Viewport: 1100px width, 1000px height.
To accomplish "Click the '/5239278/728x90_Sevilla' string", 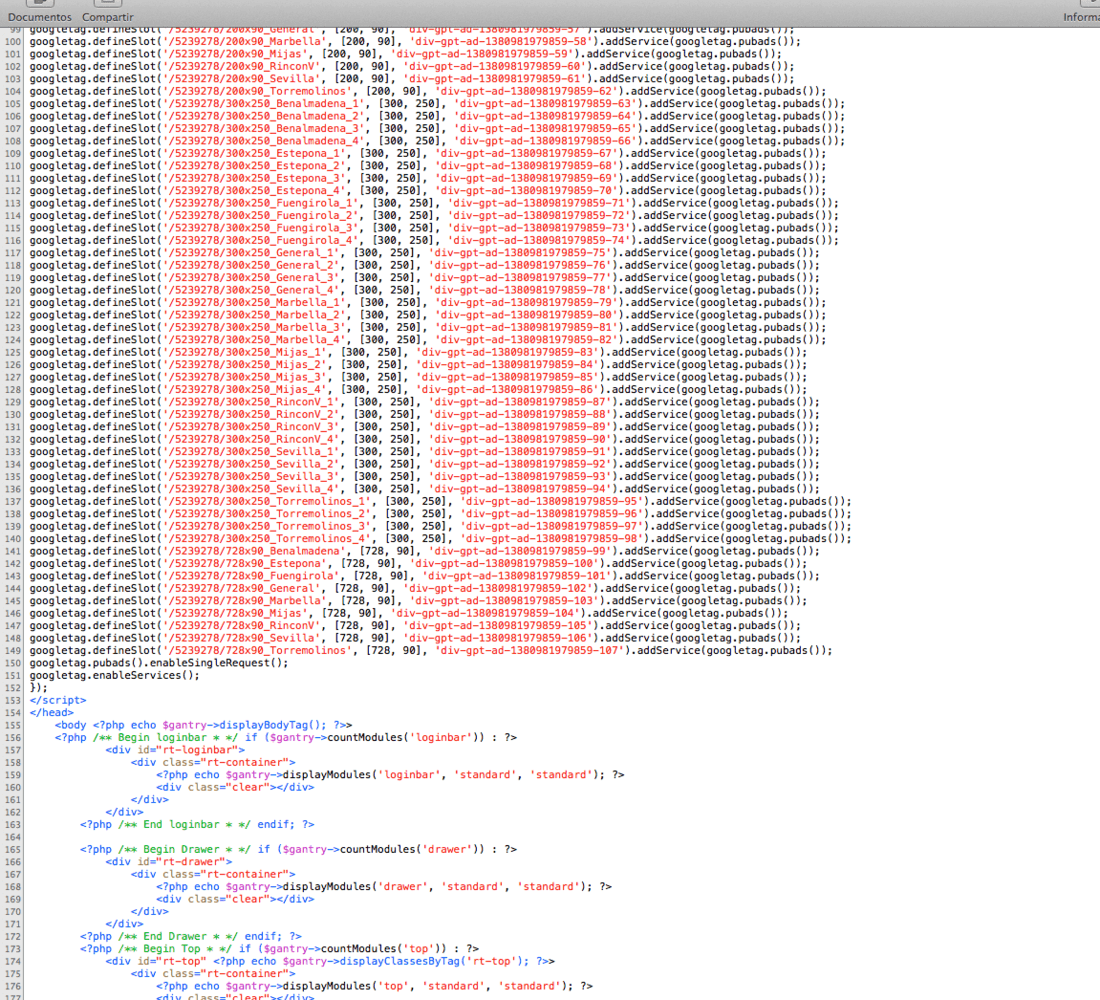I will pos(243,639).
